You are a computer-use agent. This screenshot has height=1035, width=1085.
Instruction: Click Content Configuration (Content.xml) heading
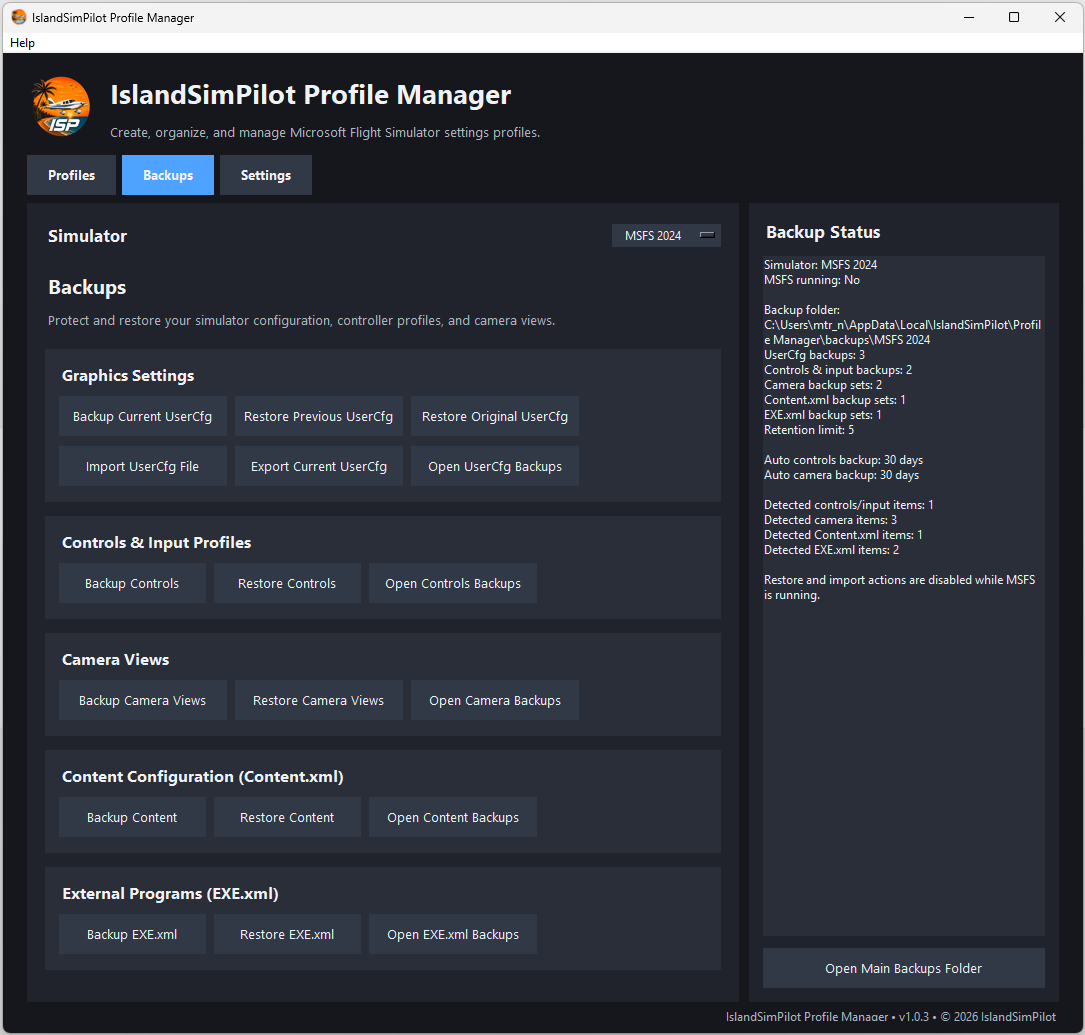[x=203, y=776]
